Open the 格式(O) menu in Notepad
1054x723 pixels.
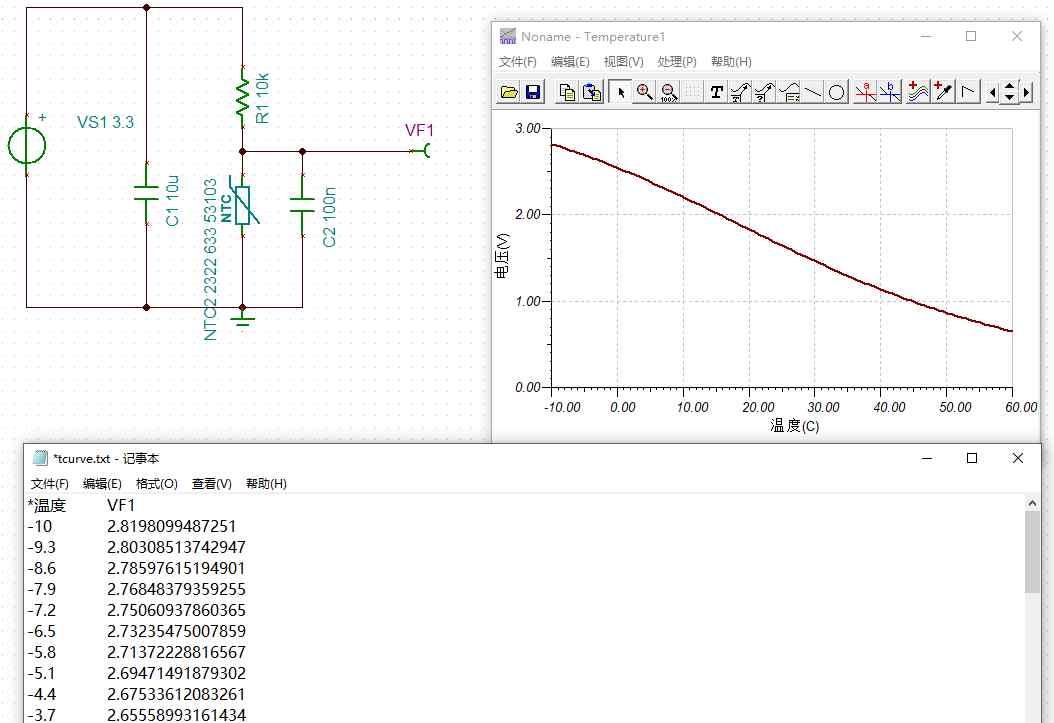(x=157, y=484)
